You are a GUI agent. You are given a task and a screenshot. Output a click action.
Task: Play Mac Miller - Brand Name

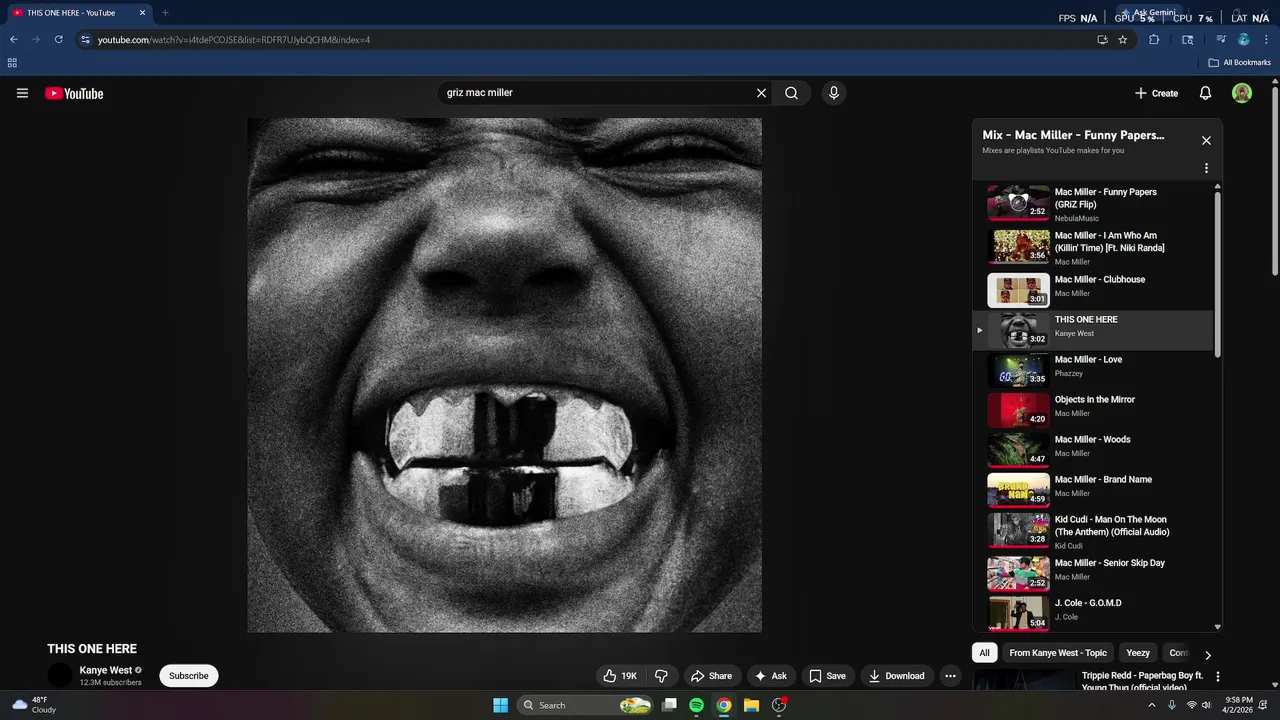pyautogui.click(x=1093, y=490)
